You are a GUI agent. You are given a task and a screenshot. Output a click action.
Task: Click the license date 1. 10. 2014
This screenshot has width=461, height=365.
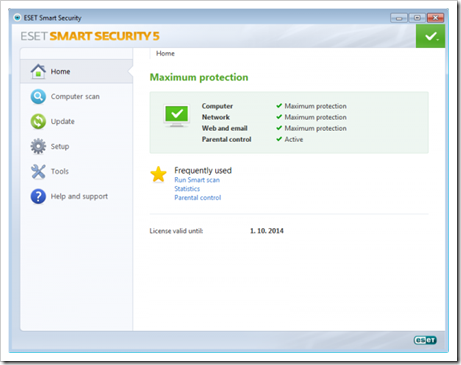(x=267, y=231)
